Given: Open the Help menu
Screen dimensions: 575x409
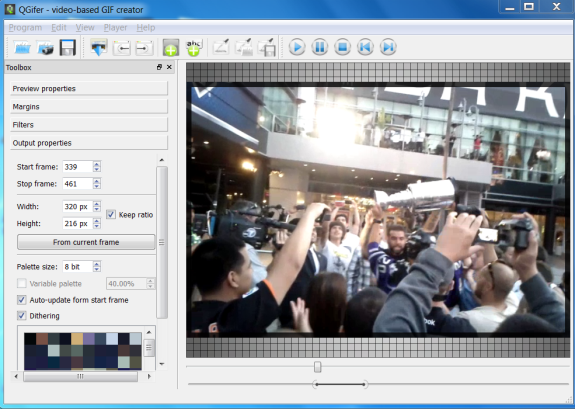Looking at the screenshot, I should (146, 28).
